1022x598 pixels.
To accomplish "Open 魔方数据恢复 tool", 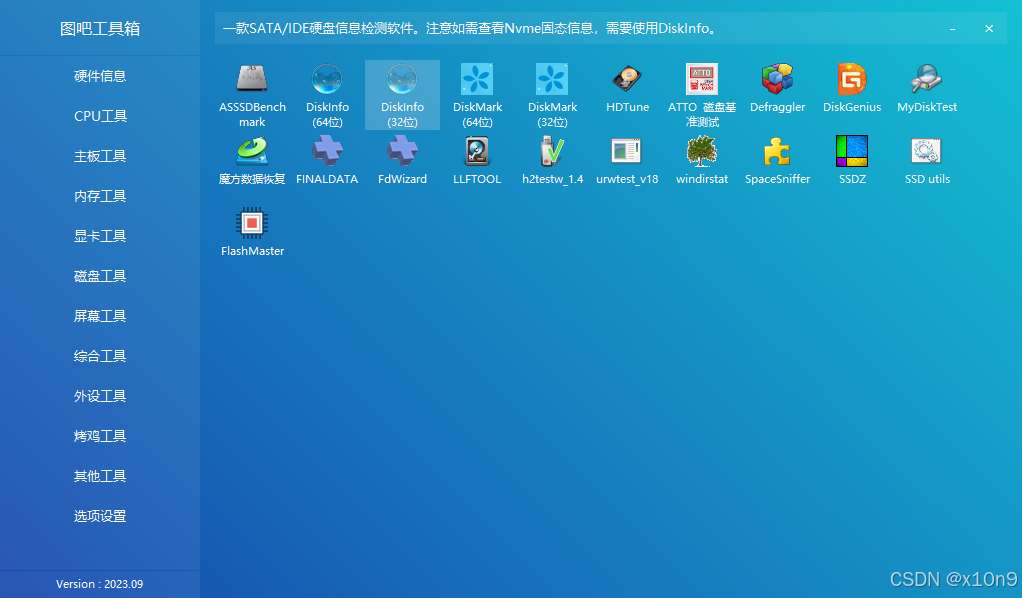I will [252, 160].
